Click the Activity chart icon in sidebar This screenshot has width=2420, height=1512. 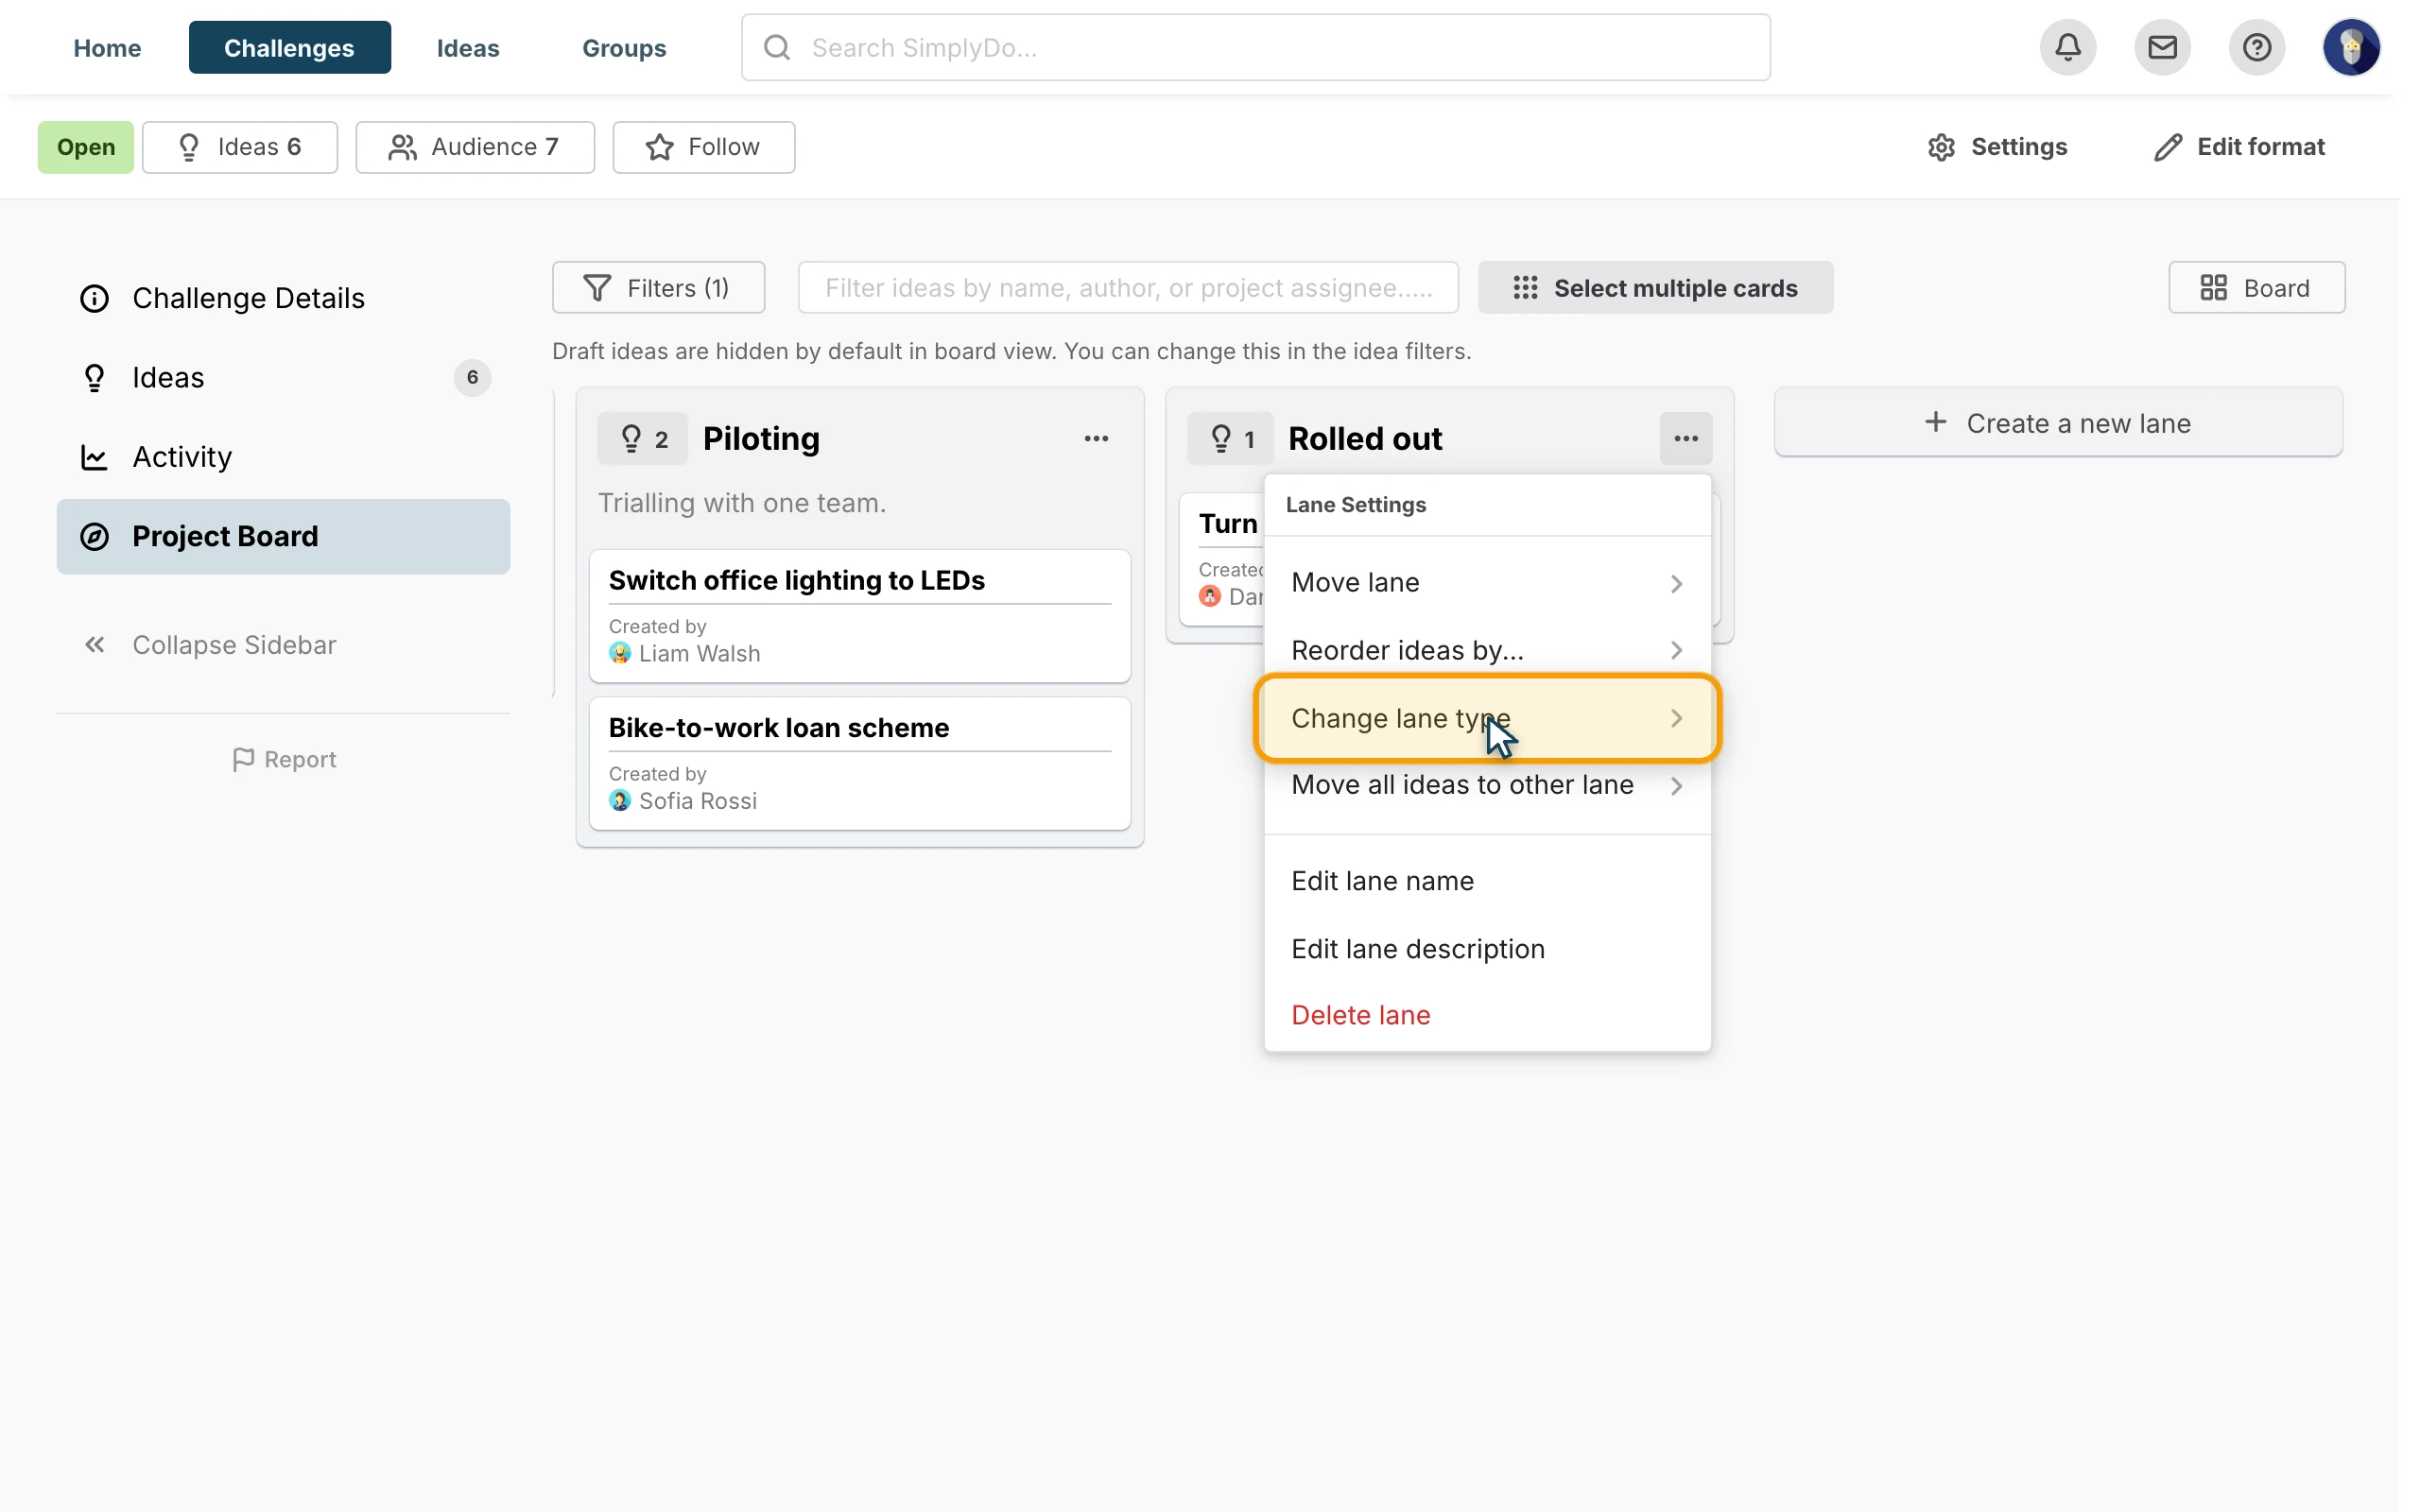pyautogui.click(x=94, y=457)
